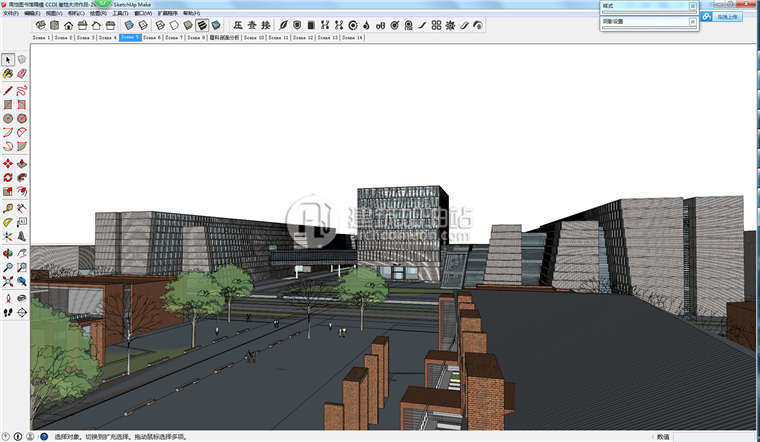Click the 压 plugin button
760x442 pixels.
click(238, 25)
